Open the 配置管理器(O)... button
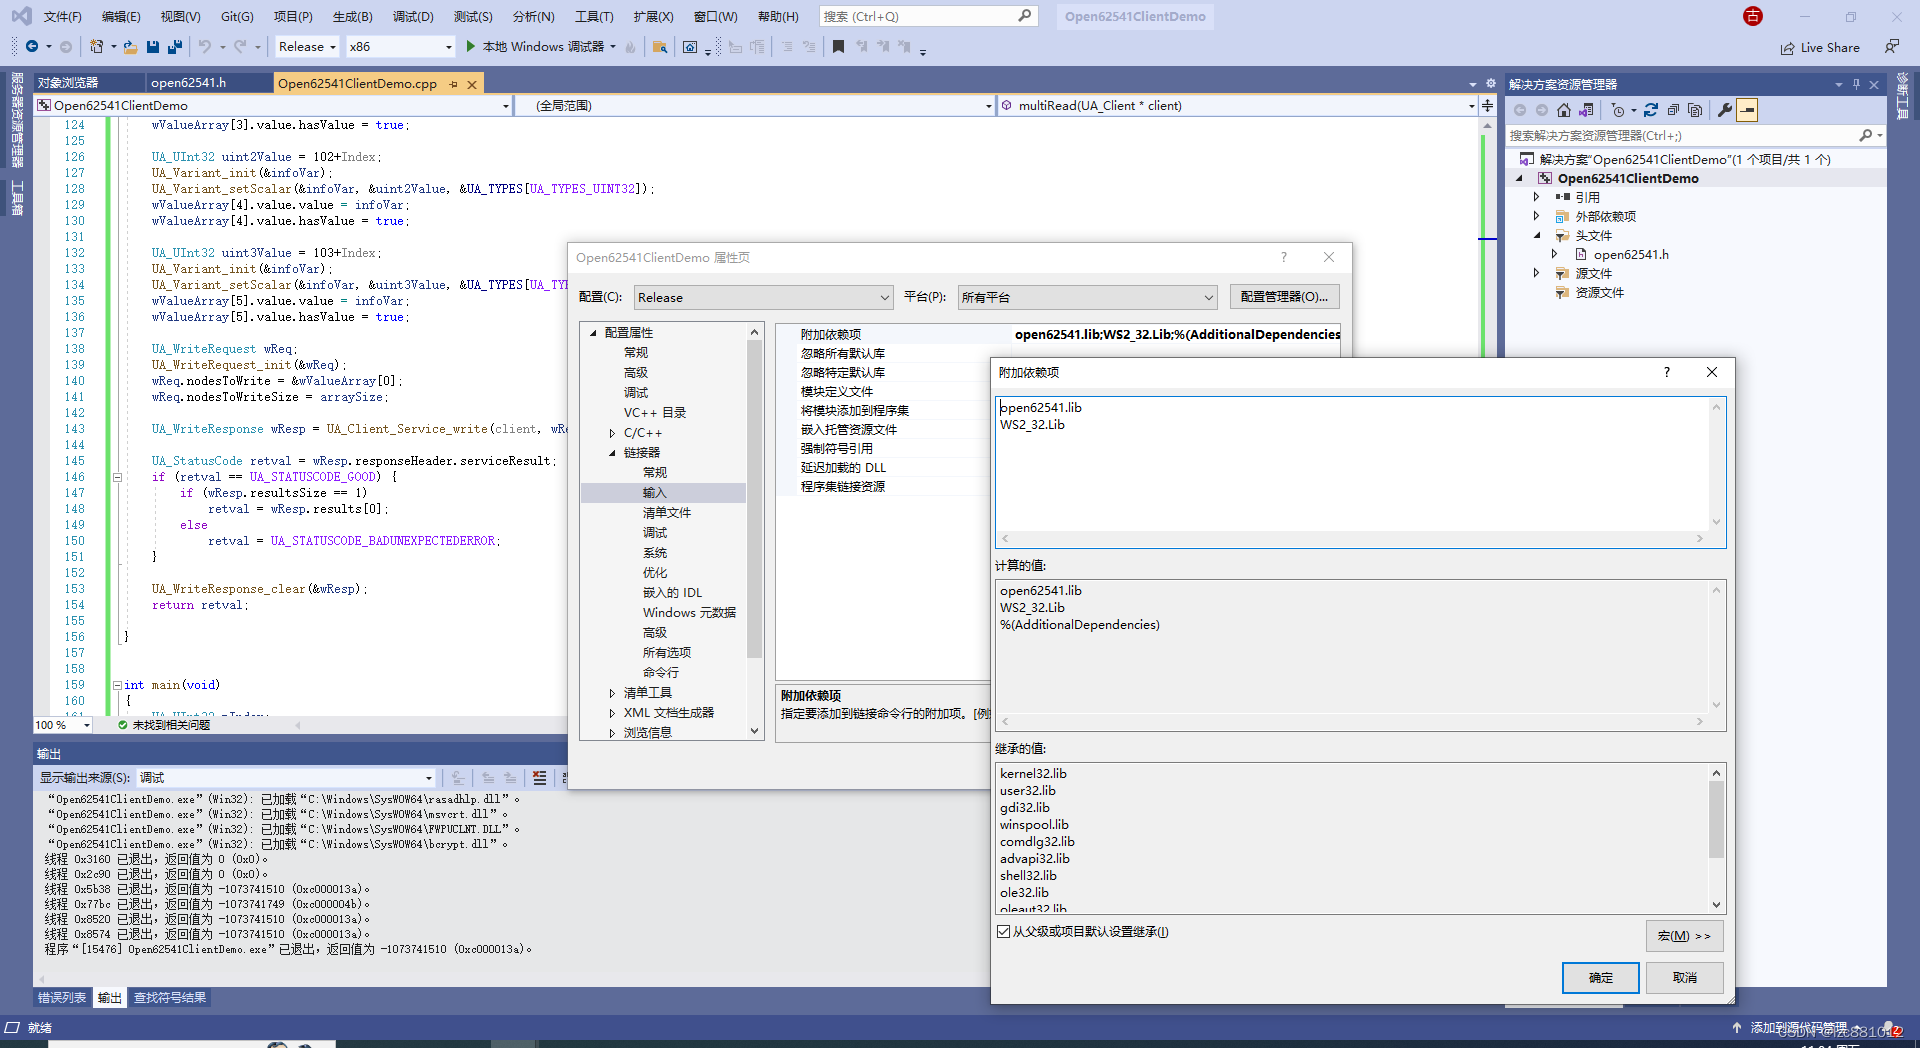Screen dimensions: 1920x1048 1284,297
